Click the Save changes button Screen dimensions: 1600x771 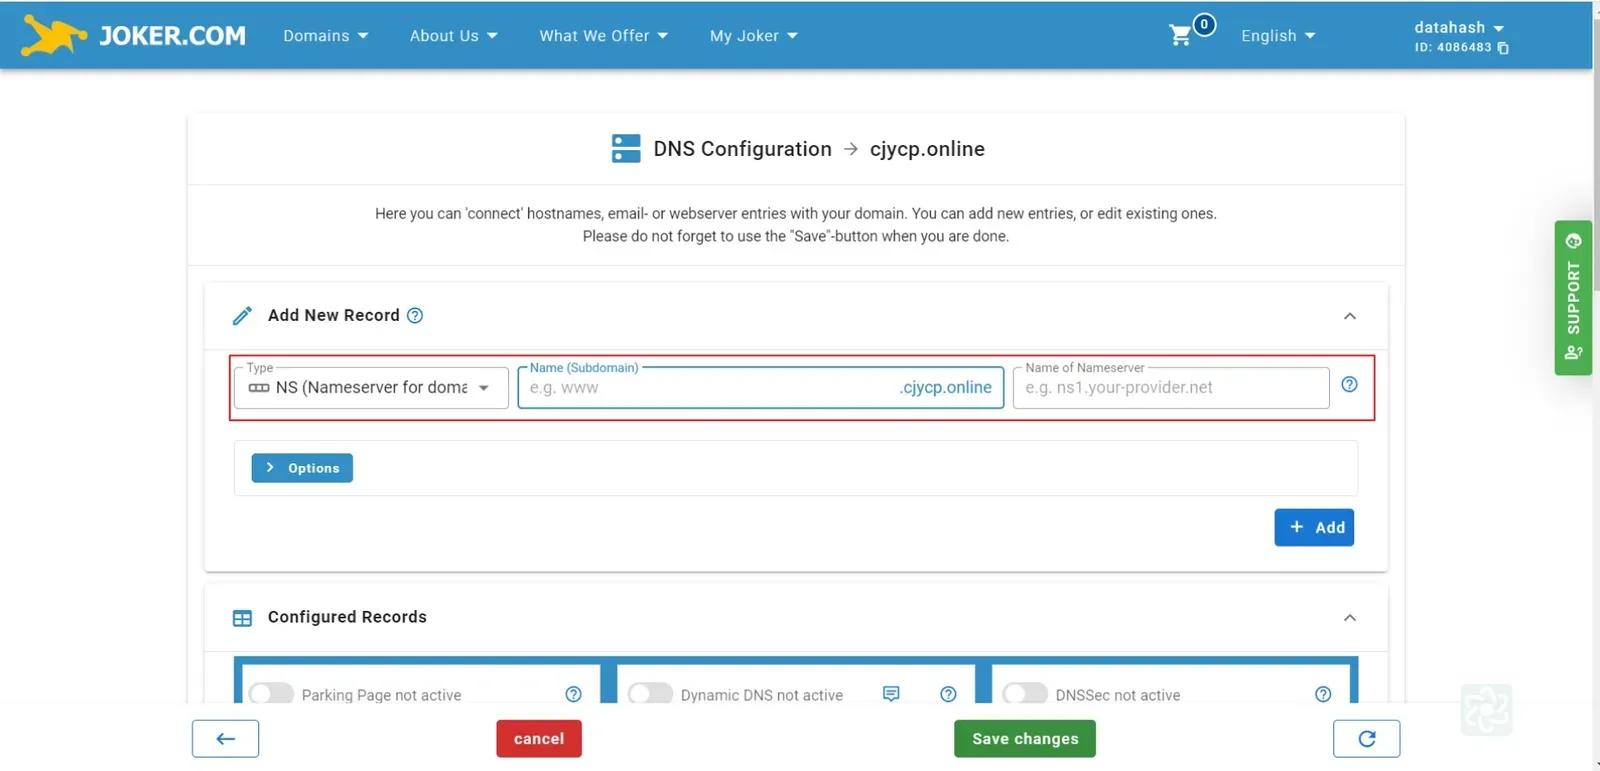[x=1025, y=739]
